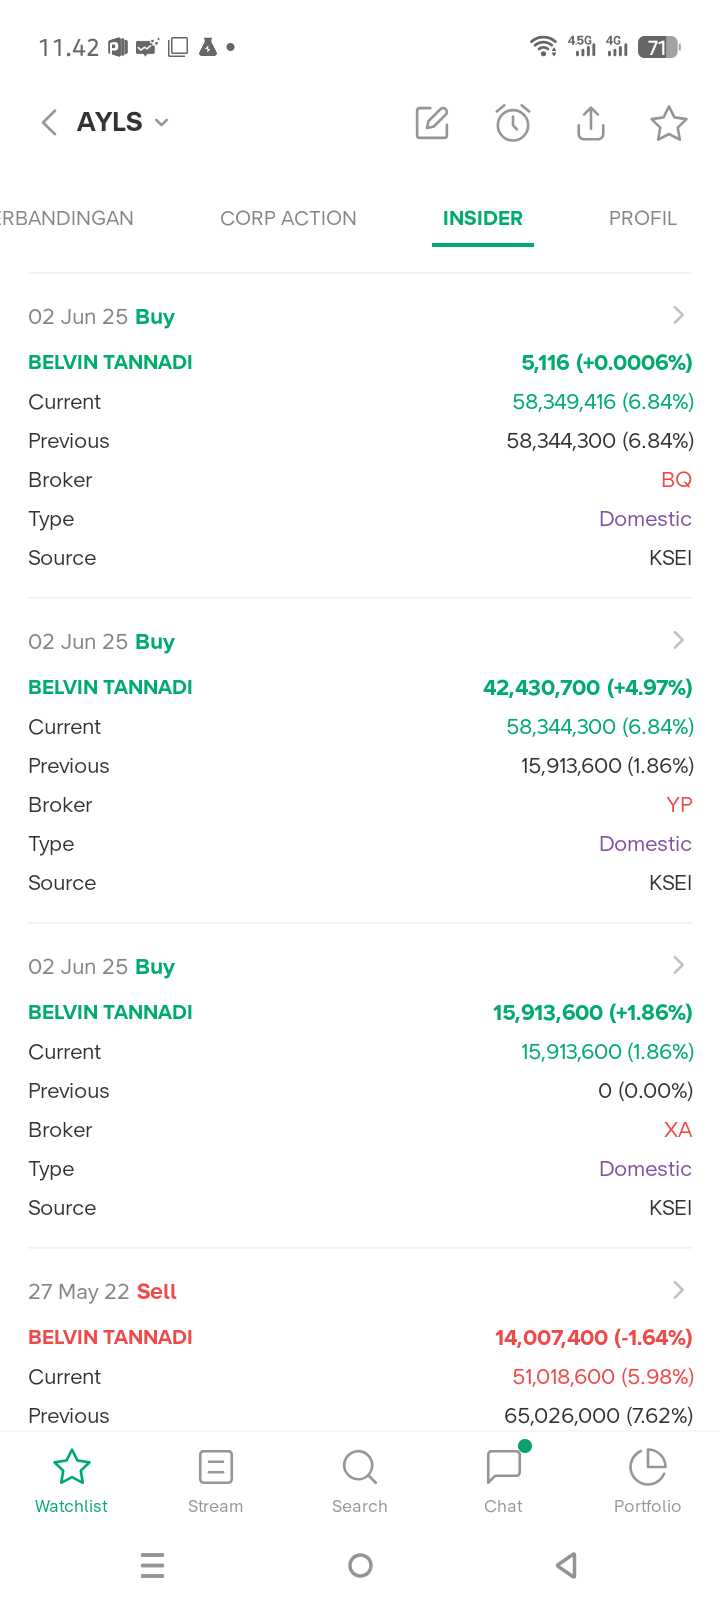
Task: Share this stock page
Action: [x=591, y=123]
